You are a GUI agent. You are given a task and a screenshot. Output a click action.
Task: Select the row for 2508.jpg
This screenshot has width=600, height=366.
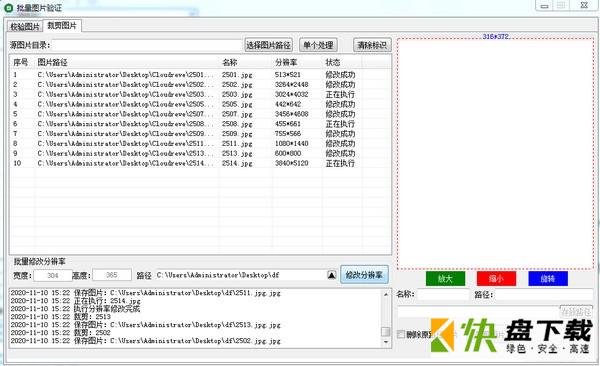click(200, 124)
